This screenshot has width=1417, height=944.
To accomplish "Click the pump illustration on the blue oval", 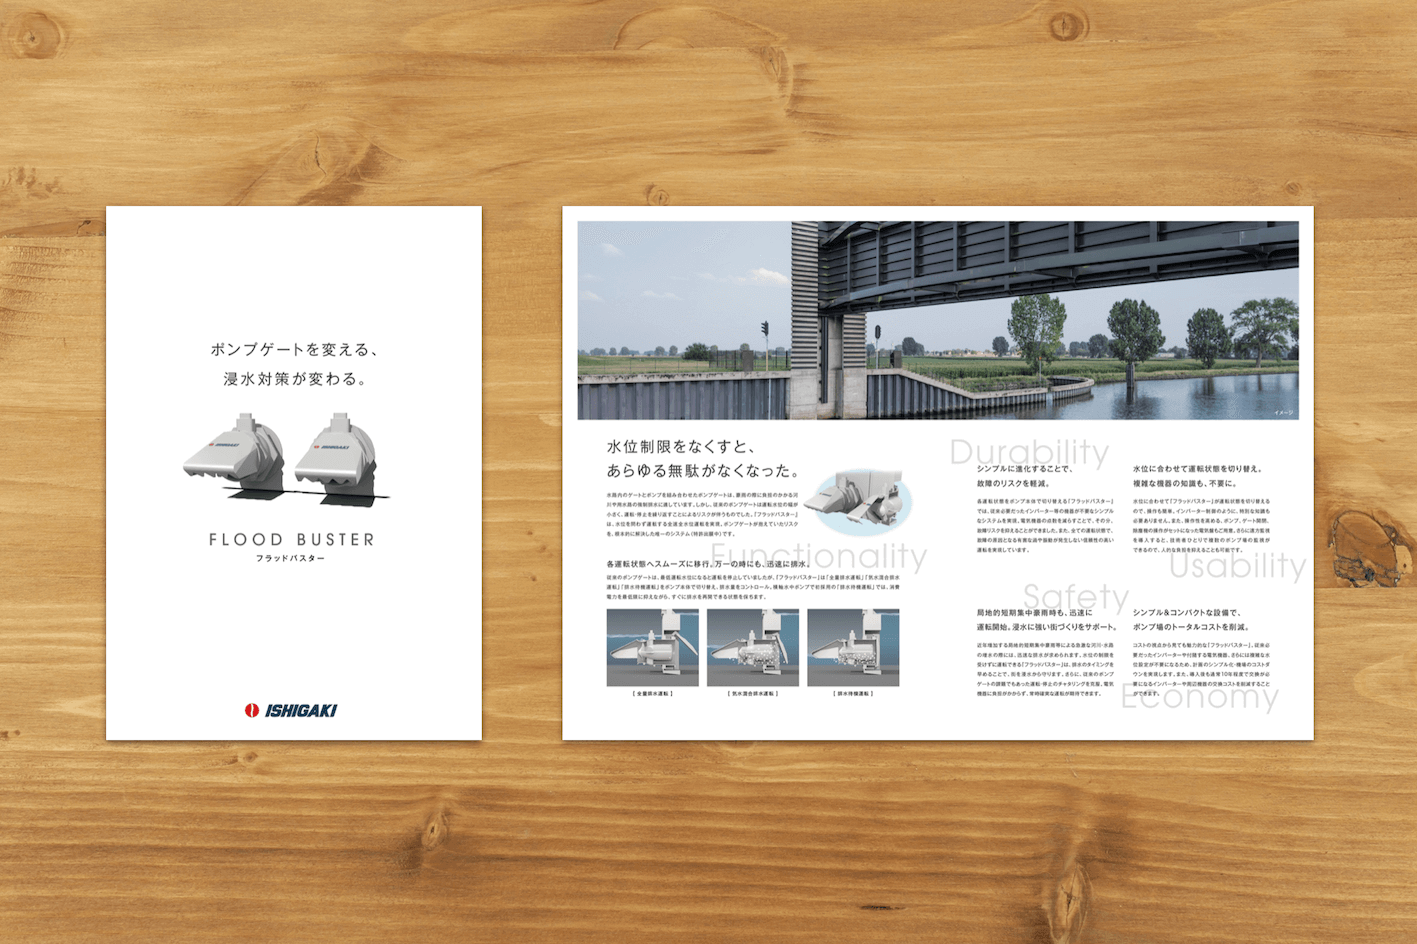I will [x=859, y=500].
